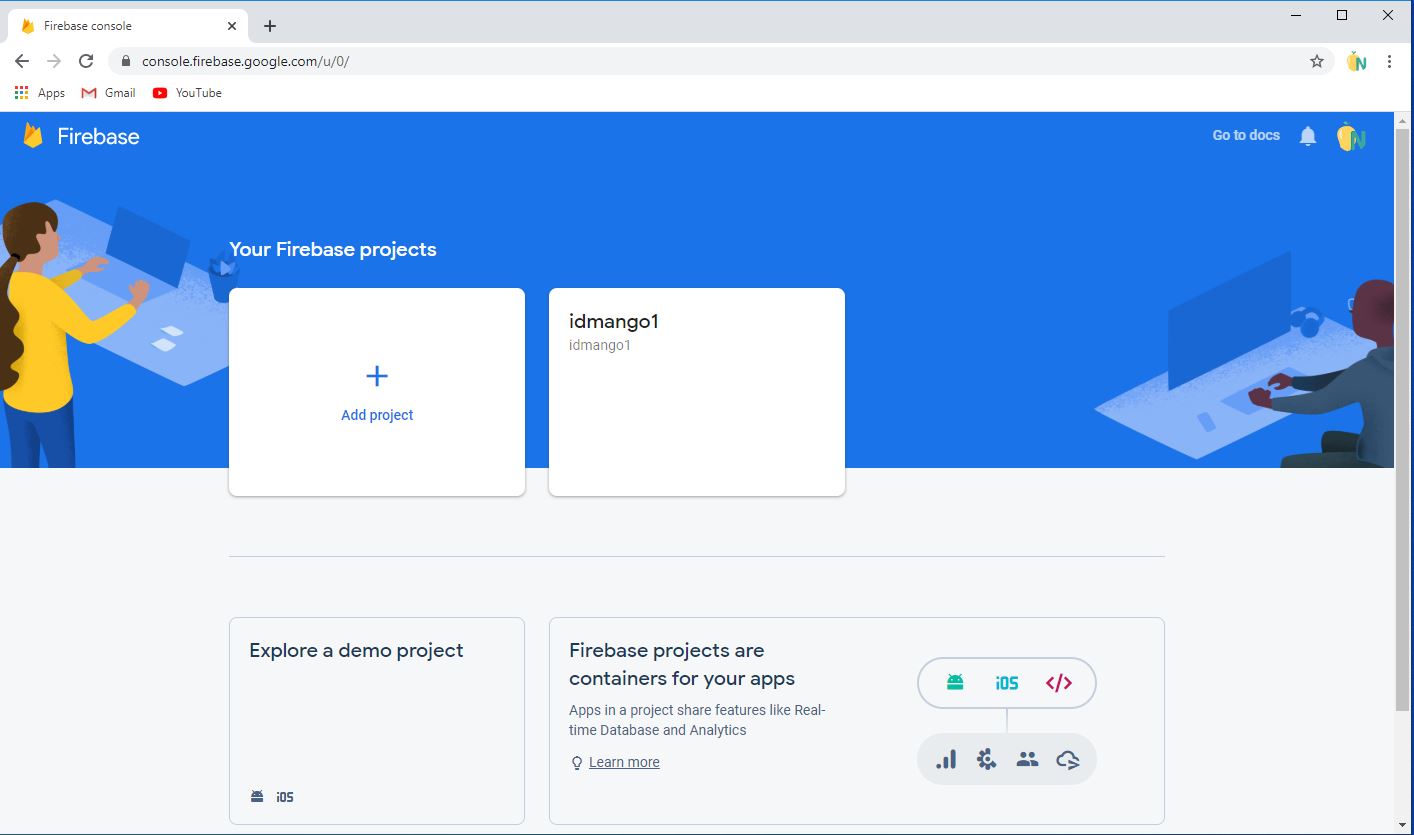
Task: Open notifications bell in Firebase header
Action: click(1307, 136)
